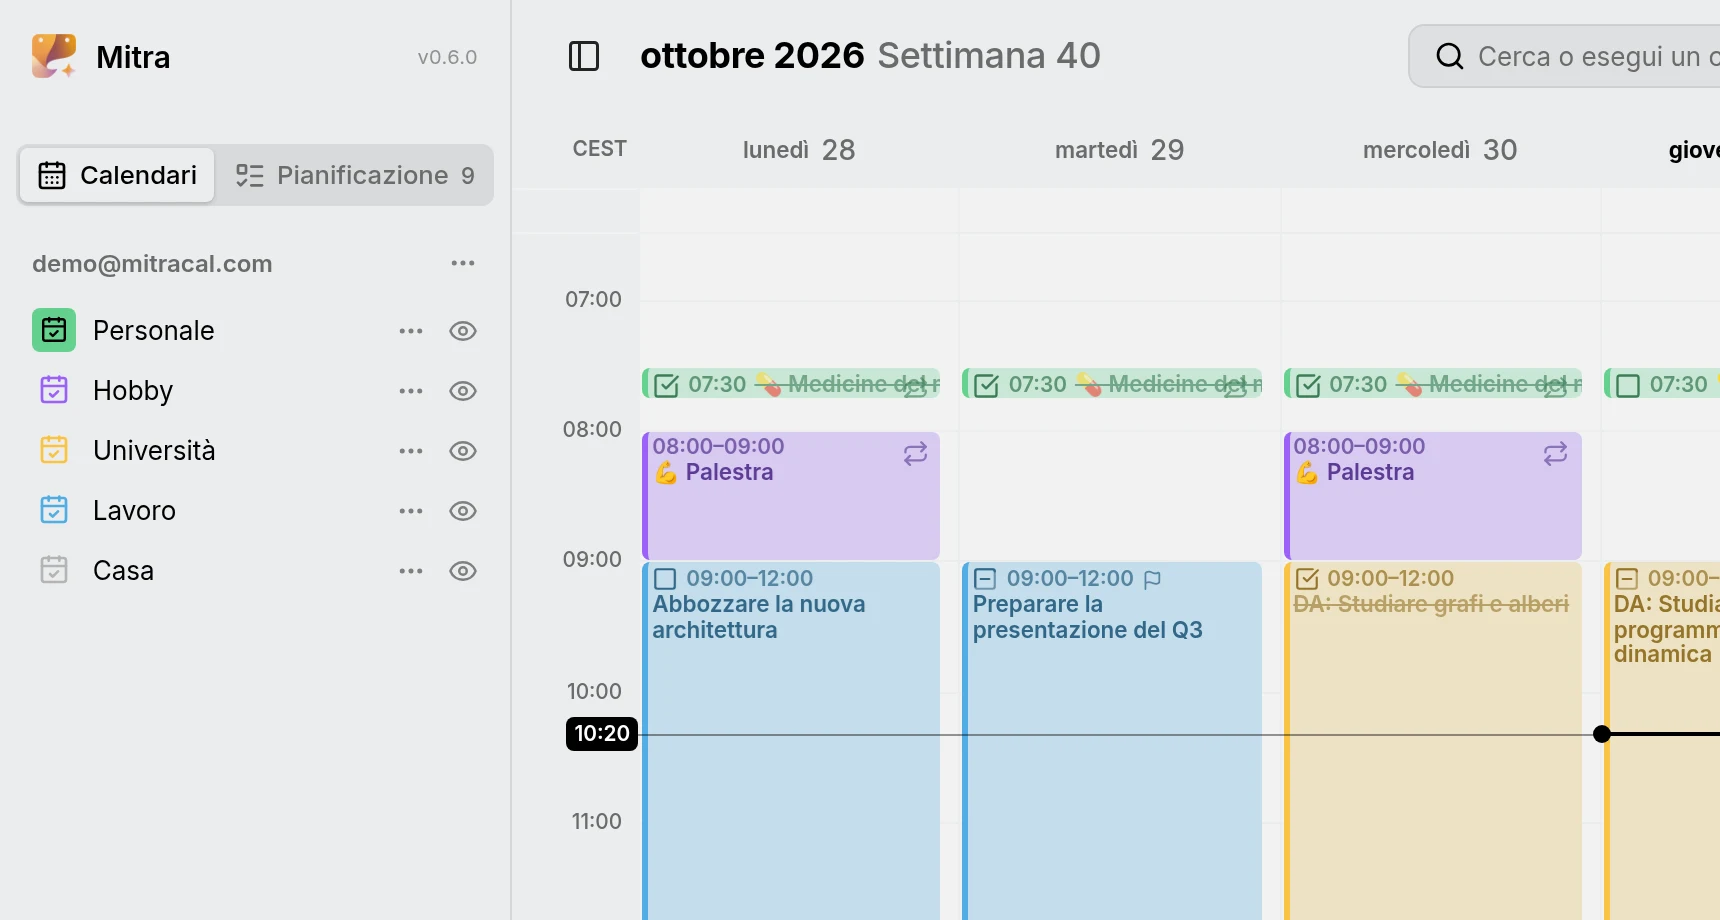Click the CEST timezone label
This screenshot has height=920, width=1720.
(x=599, y=149)
